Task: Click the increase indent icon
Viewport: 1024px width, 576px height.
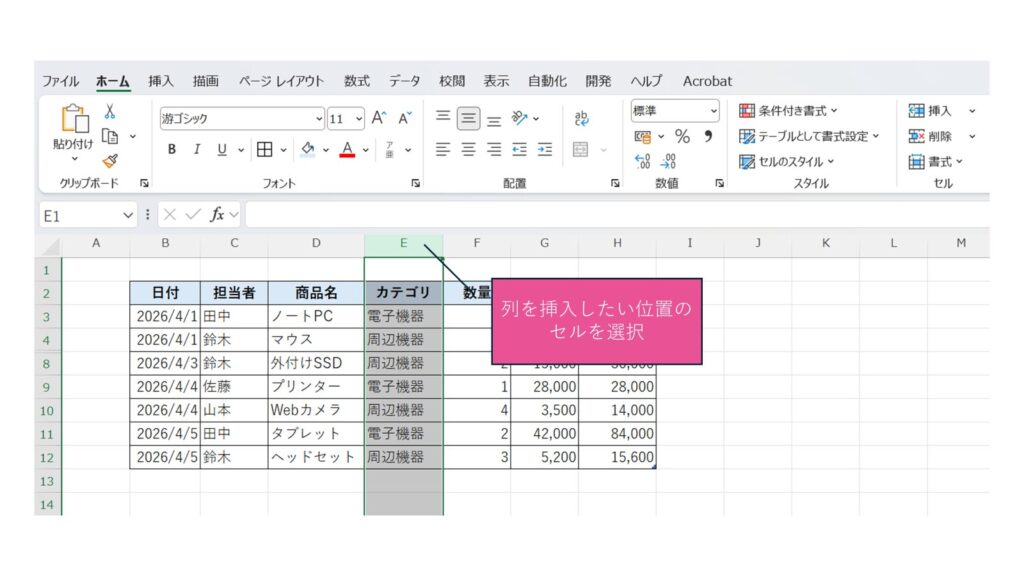Action: point(545,149)
